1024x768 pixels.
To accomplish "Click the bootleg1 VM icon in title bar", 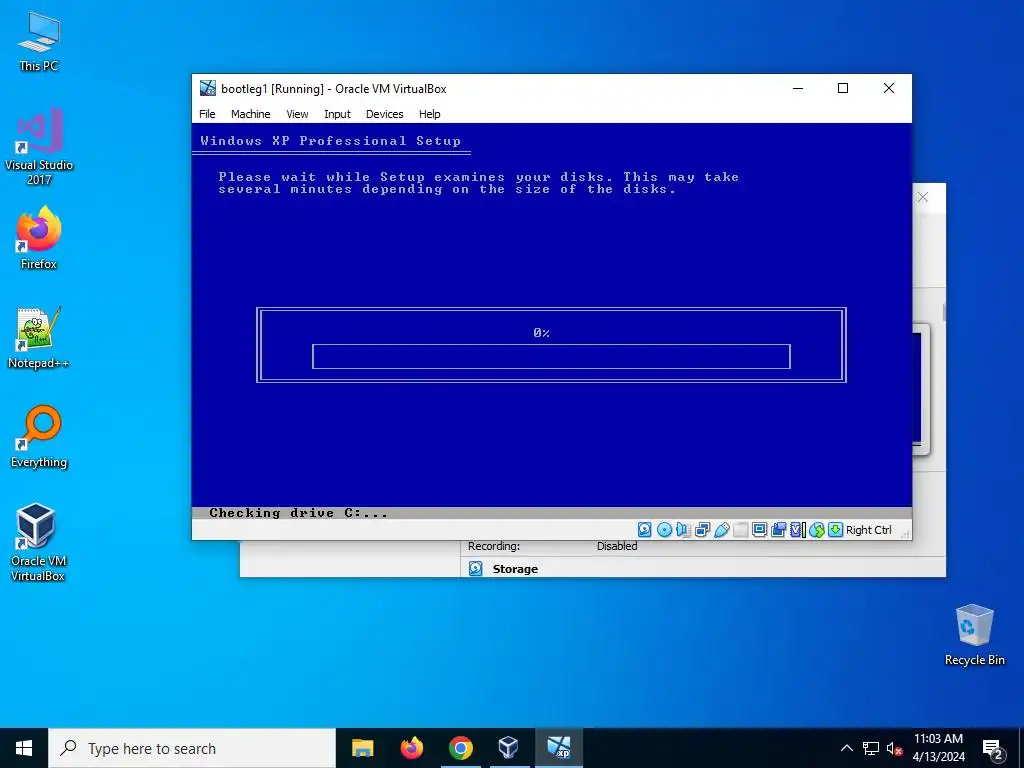I will tap(208, 88).
